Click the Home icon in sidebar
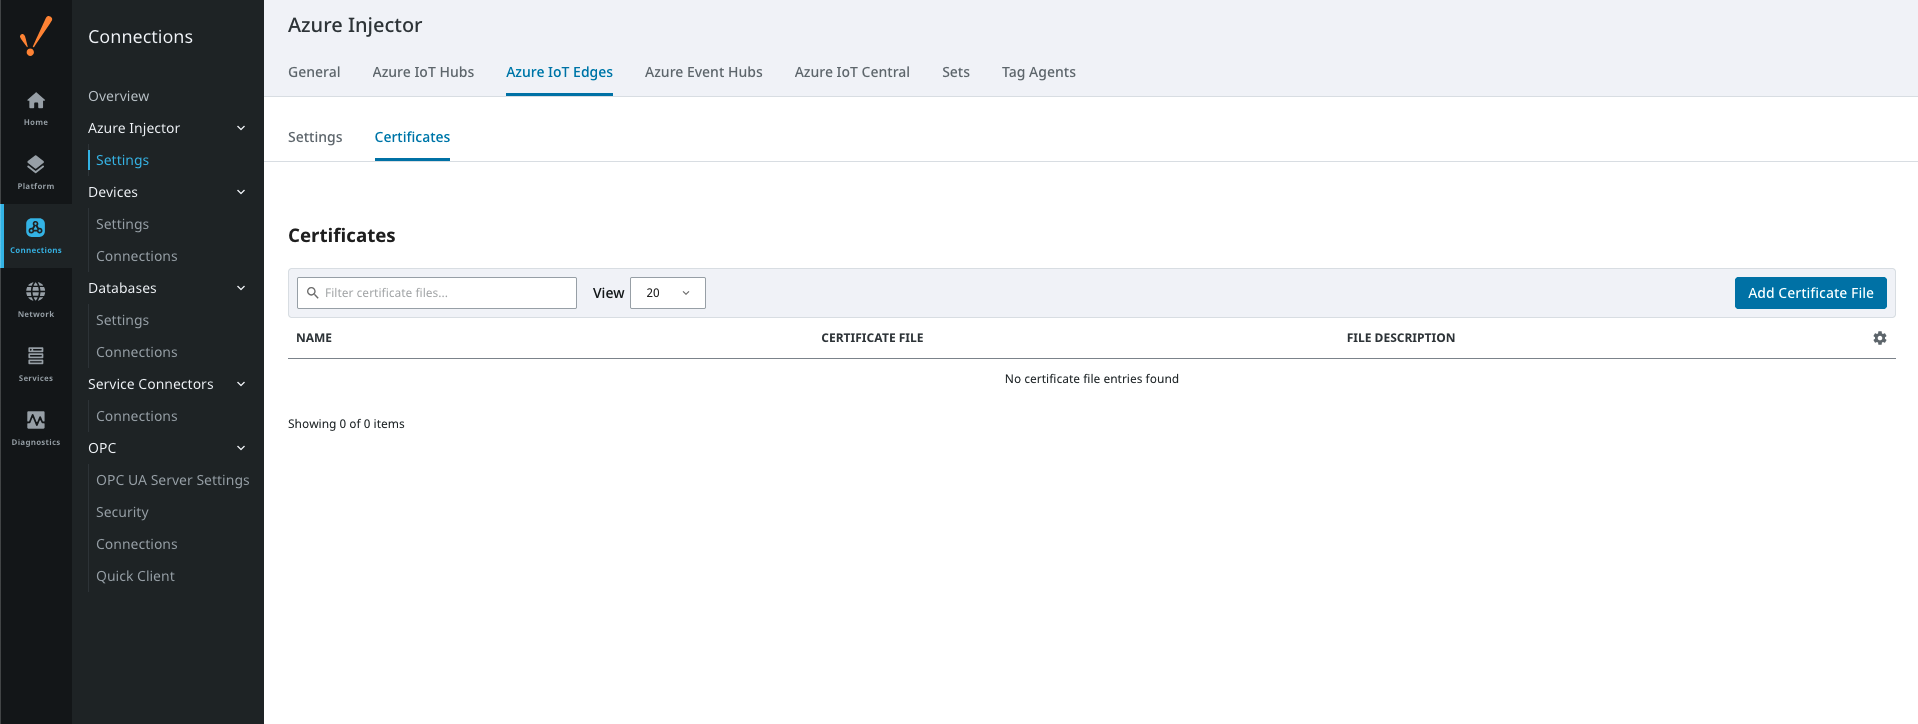This screenshot has height=724, width=1918. coord(36,101)
